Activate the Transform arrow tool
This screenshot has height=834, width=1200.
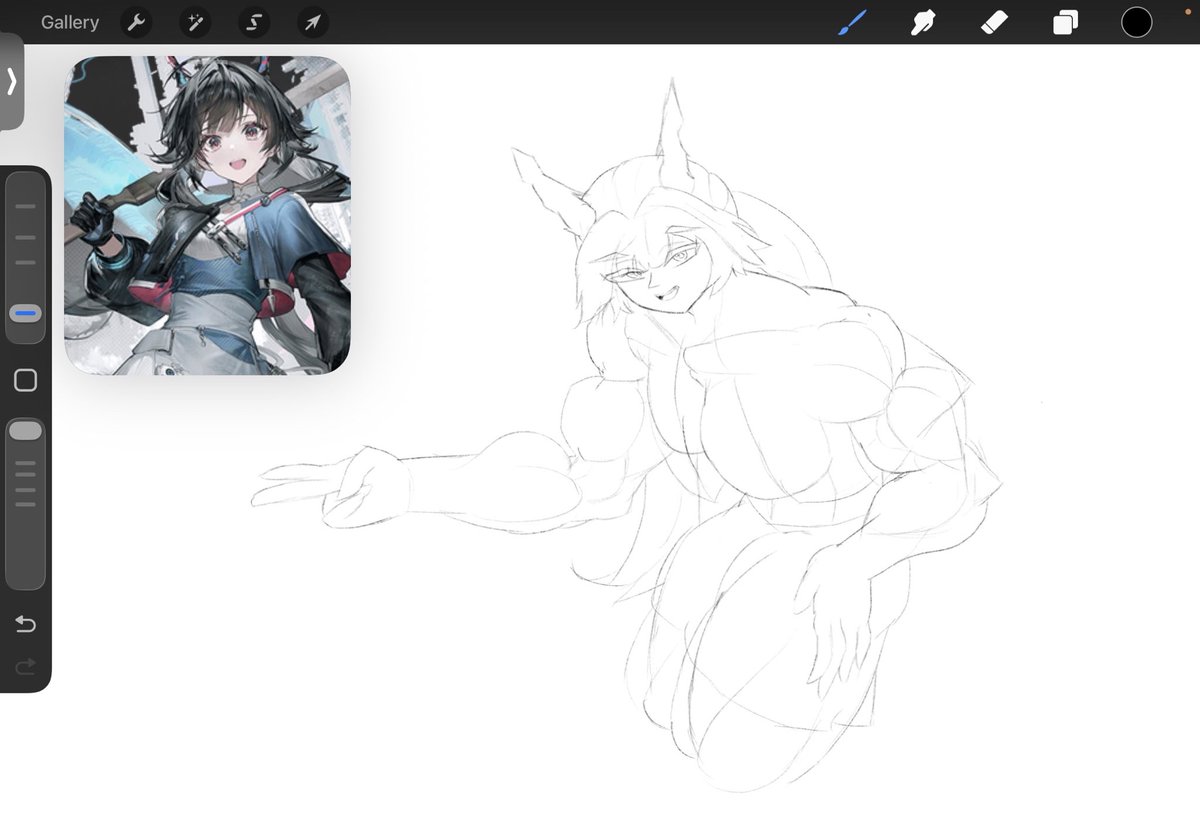click(x=313, y=22)
